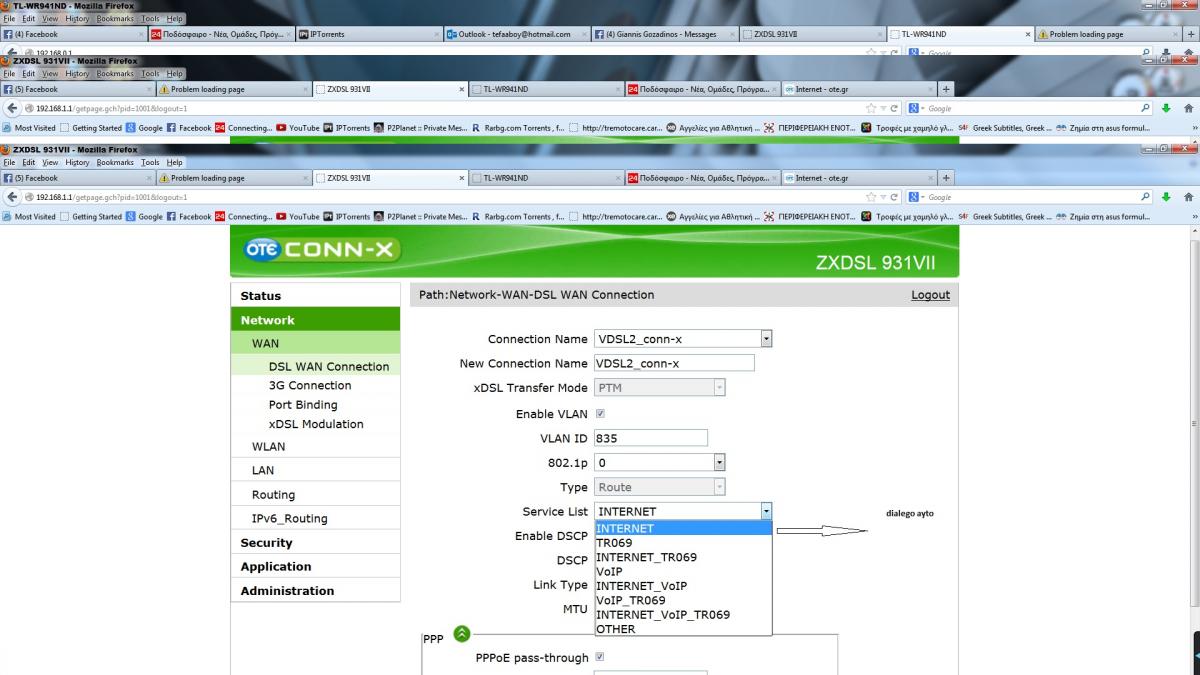Open History menu in frontmost window

point(77,162)
